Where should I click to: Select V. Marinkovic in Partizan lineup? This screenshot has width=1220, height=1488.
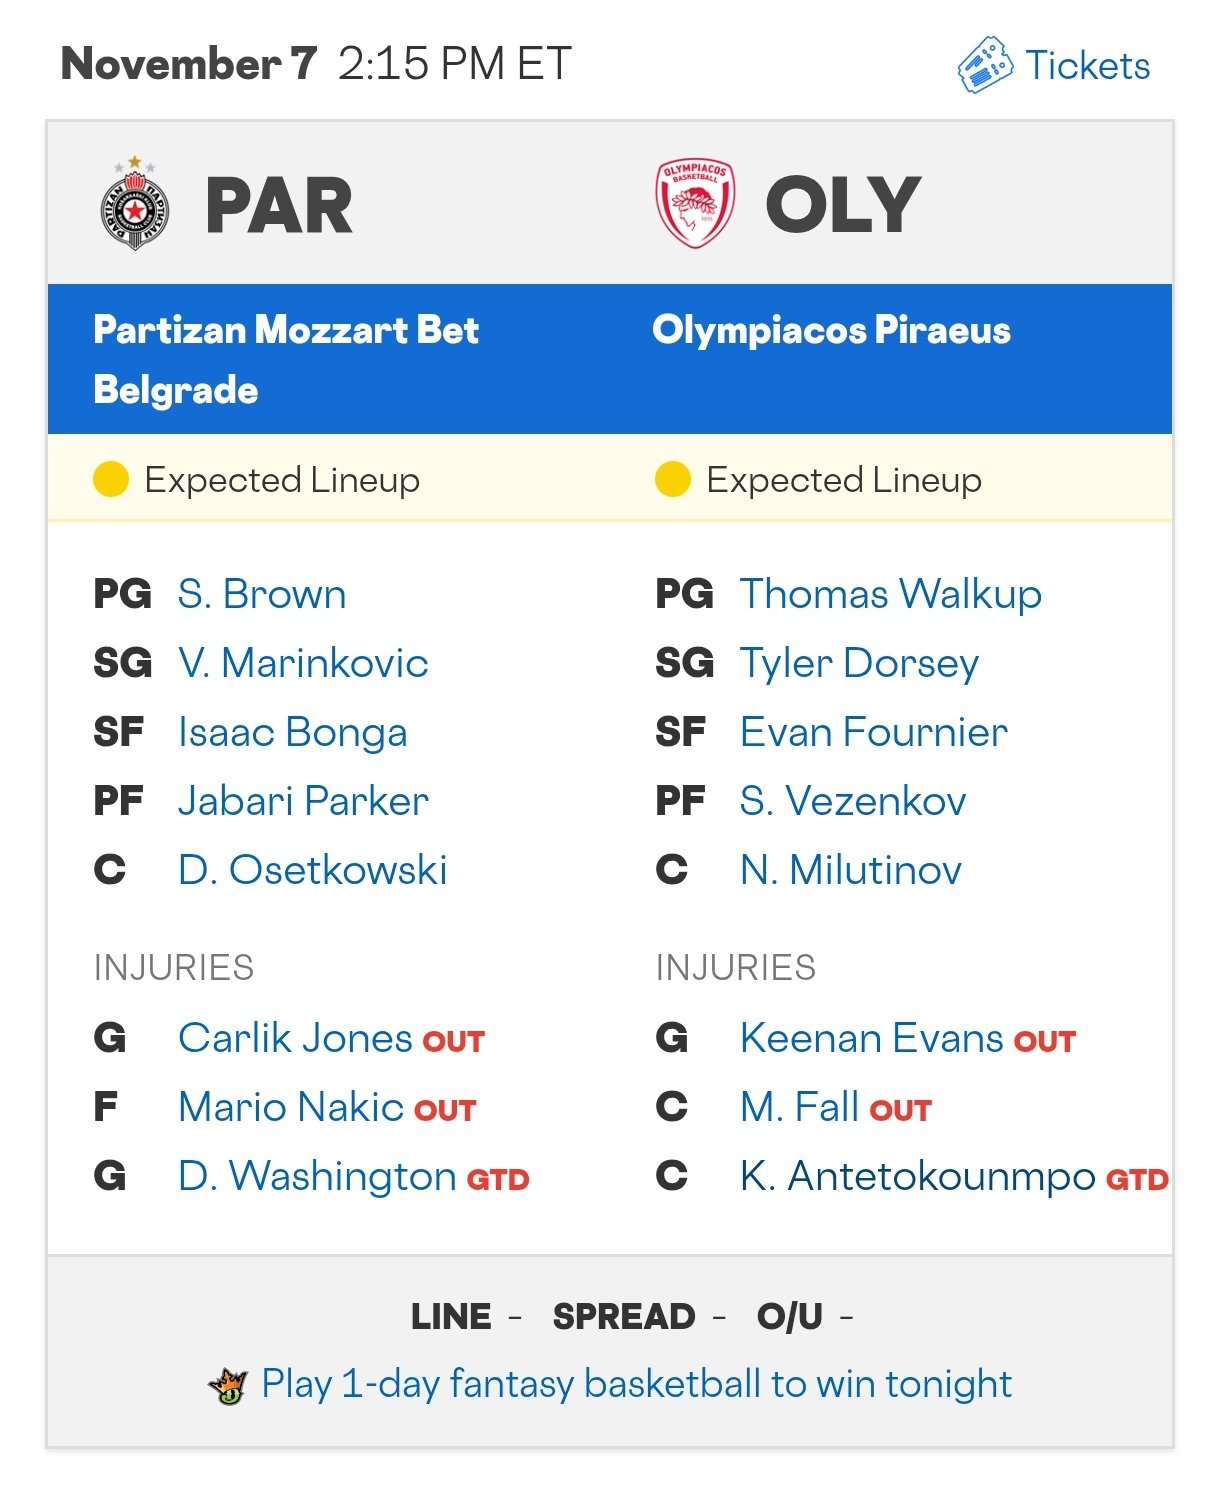[x=303, y=663]
